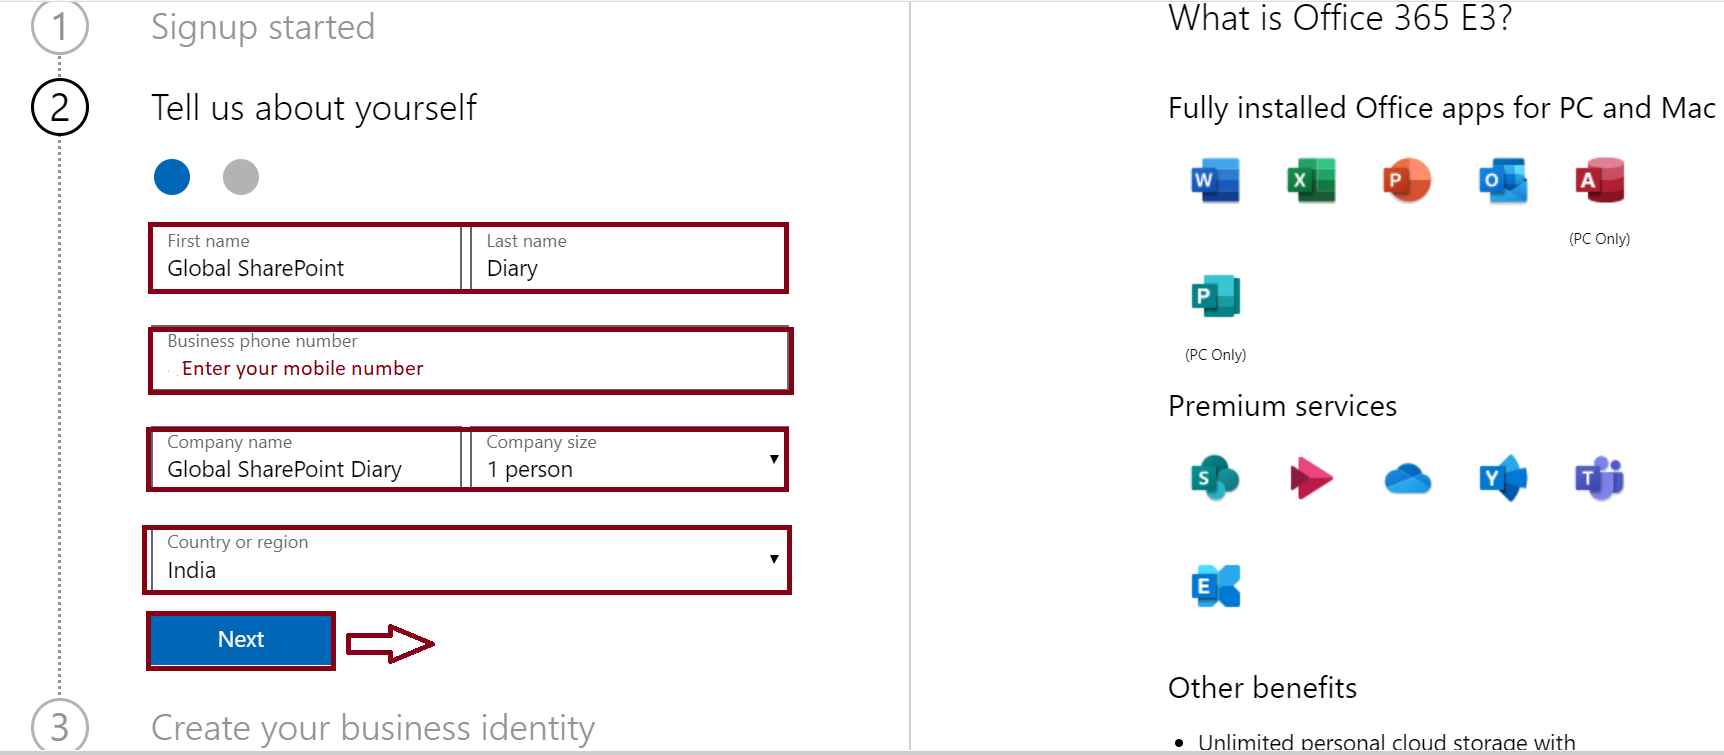Screen dimensions: 1724x755
Task: Click '(PC Only)' label under Access
Action: click(1599, 239)
